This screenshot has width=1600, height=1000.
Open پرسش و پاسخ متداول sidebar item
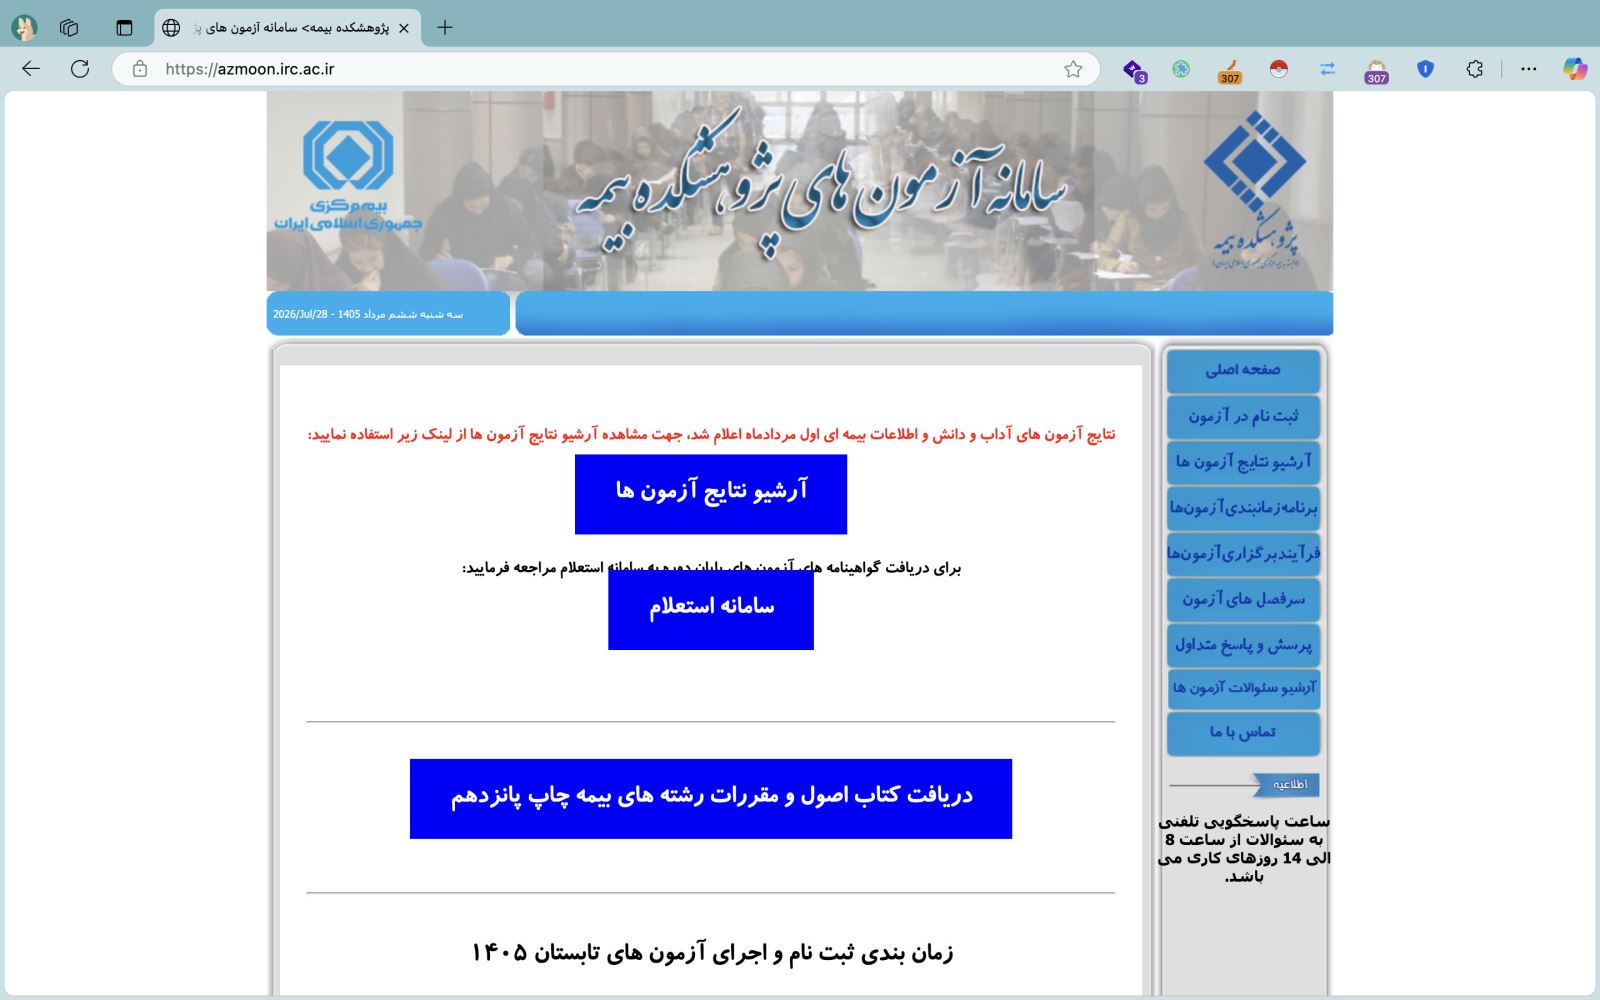click(x=1243, y=646)
